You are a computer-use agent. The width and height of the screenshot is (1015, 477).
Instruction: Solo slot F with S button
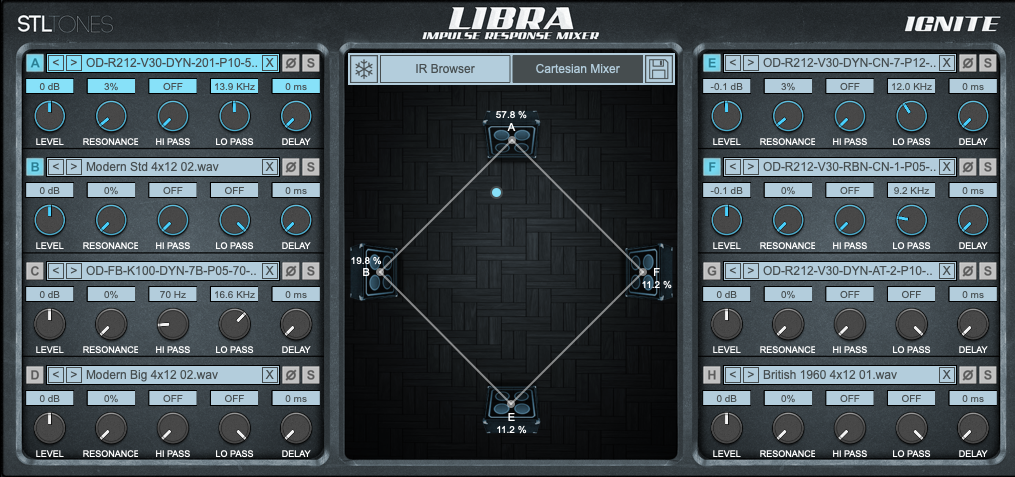pyautogui.click(x=987, y=167)
